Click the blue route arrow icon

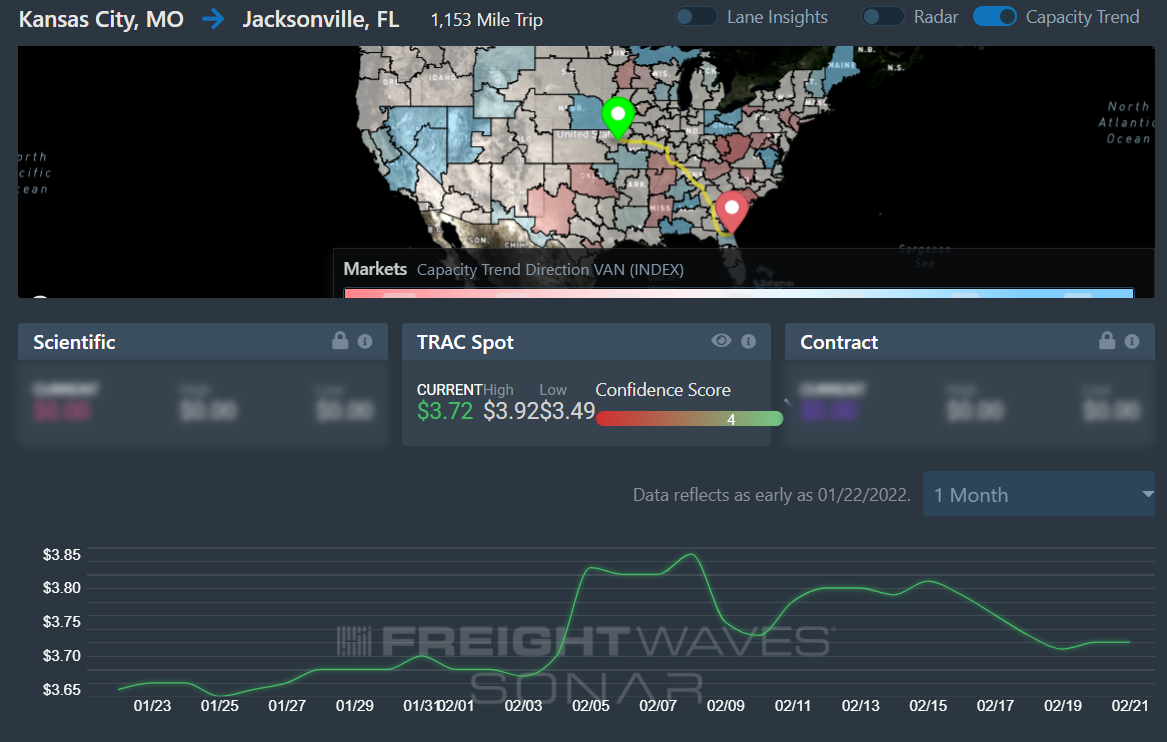(x=213, y=19)
